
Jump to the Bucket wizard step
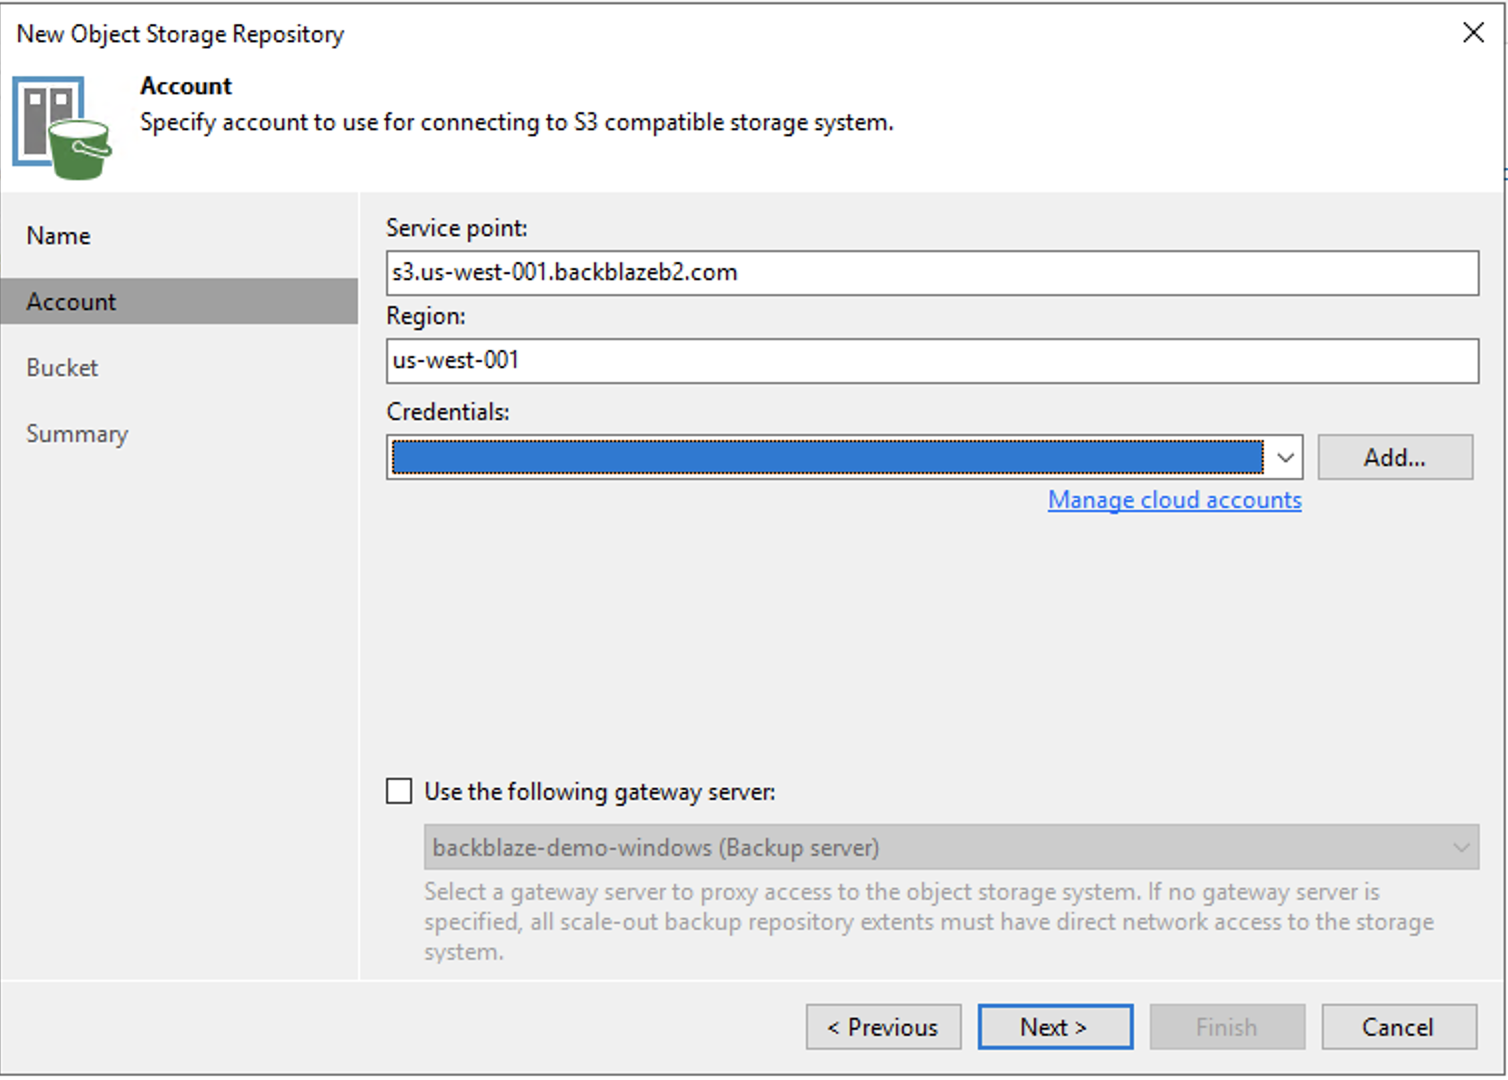coord(62,368)
